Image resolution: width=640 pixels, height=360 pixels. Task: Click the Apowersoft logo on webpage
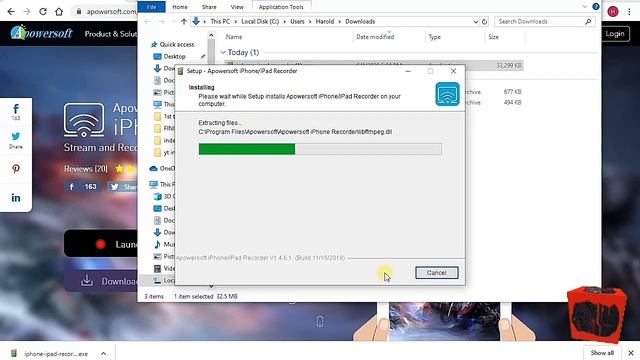[42, 33]
